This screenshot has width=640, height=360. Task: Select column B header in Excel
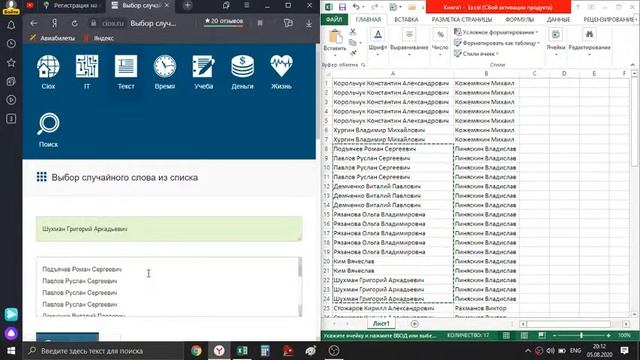coord(486,73)
